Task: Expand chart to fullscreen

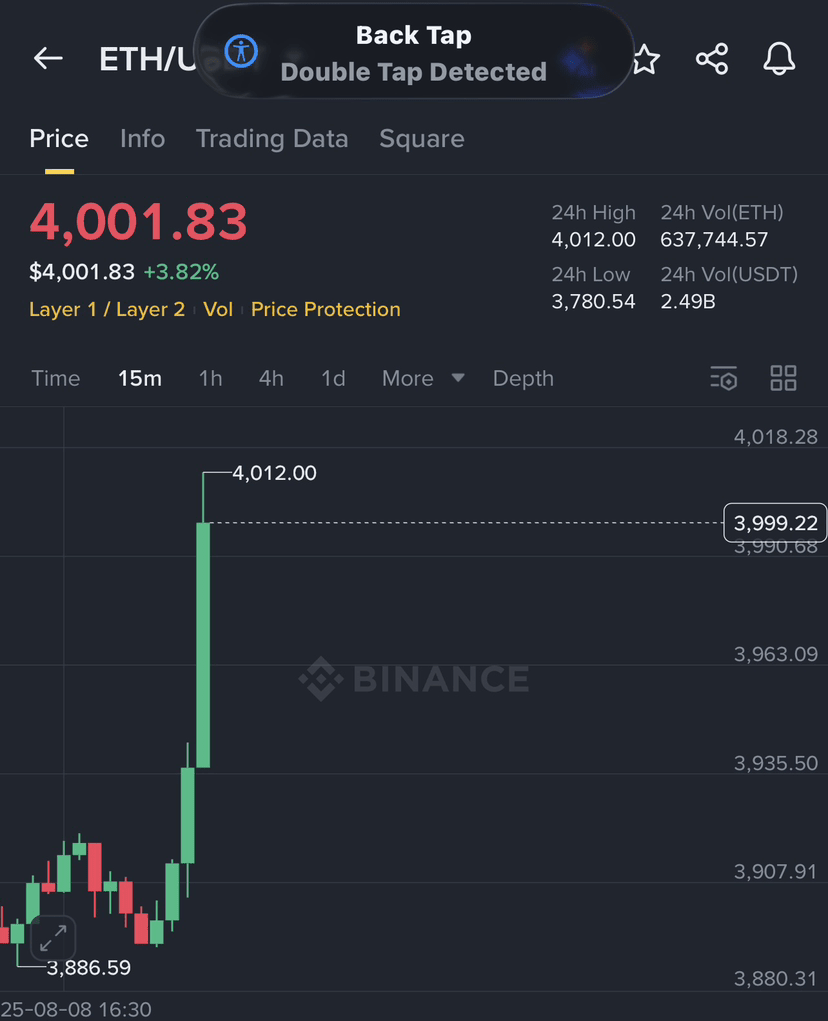Action: tap(53, 938)
